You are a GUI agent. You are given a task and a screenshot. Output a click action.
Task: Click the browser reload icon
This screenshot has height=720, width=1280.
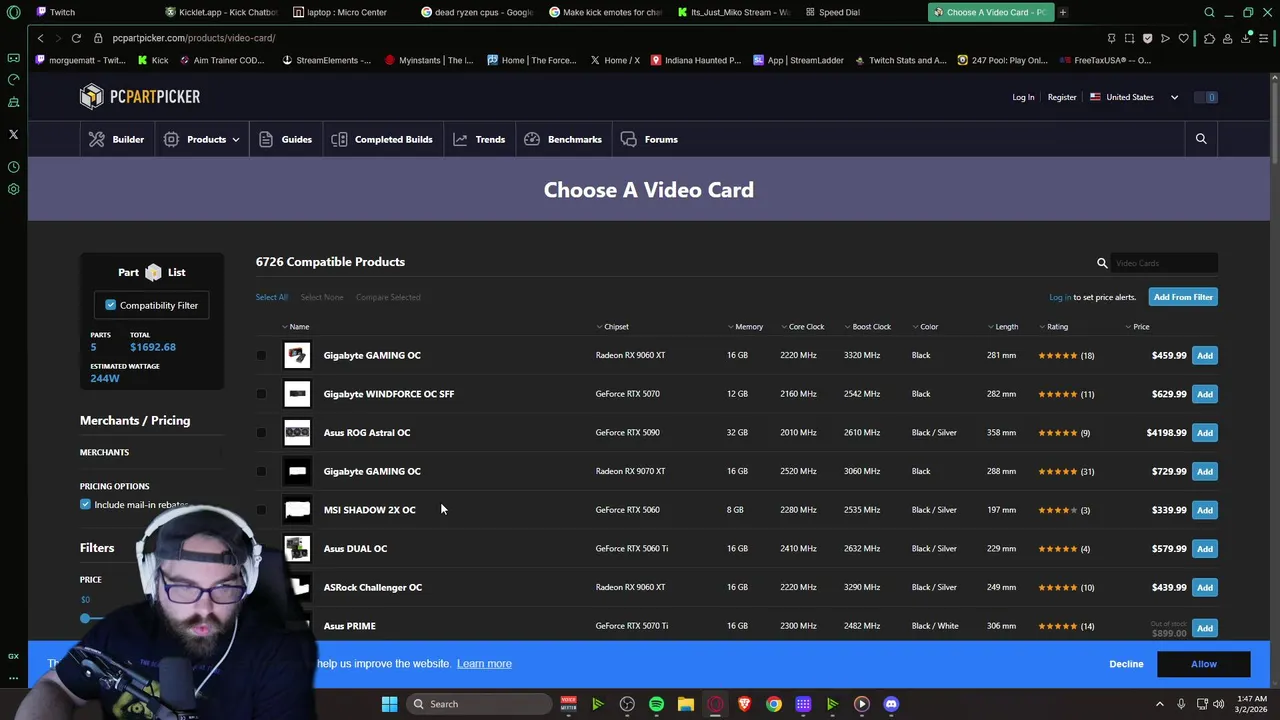[x=76, y=38]
